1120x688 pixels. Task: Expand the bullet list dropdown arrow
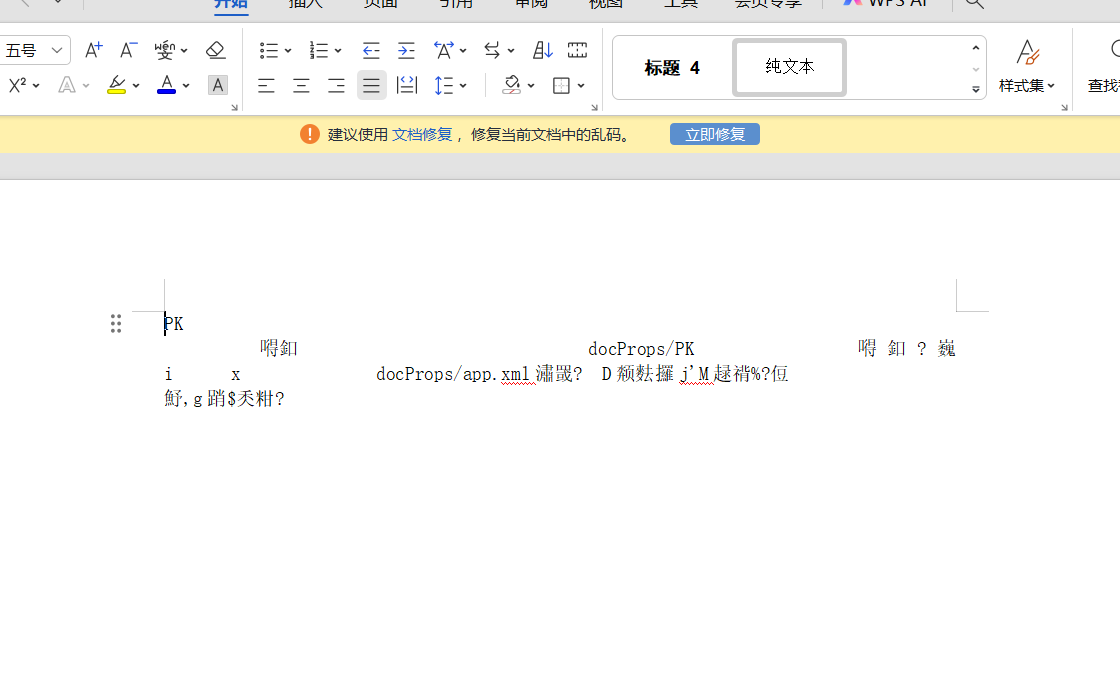coord(288,50)
